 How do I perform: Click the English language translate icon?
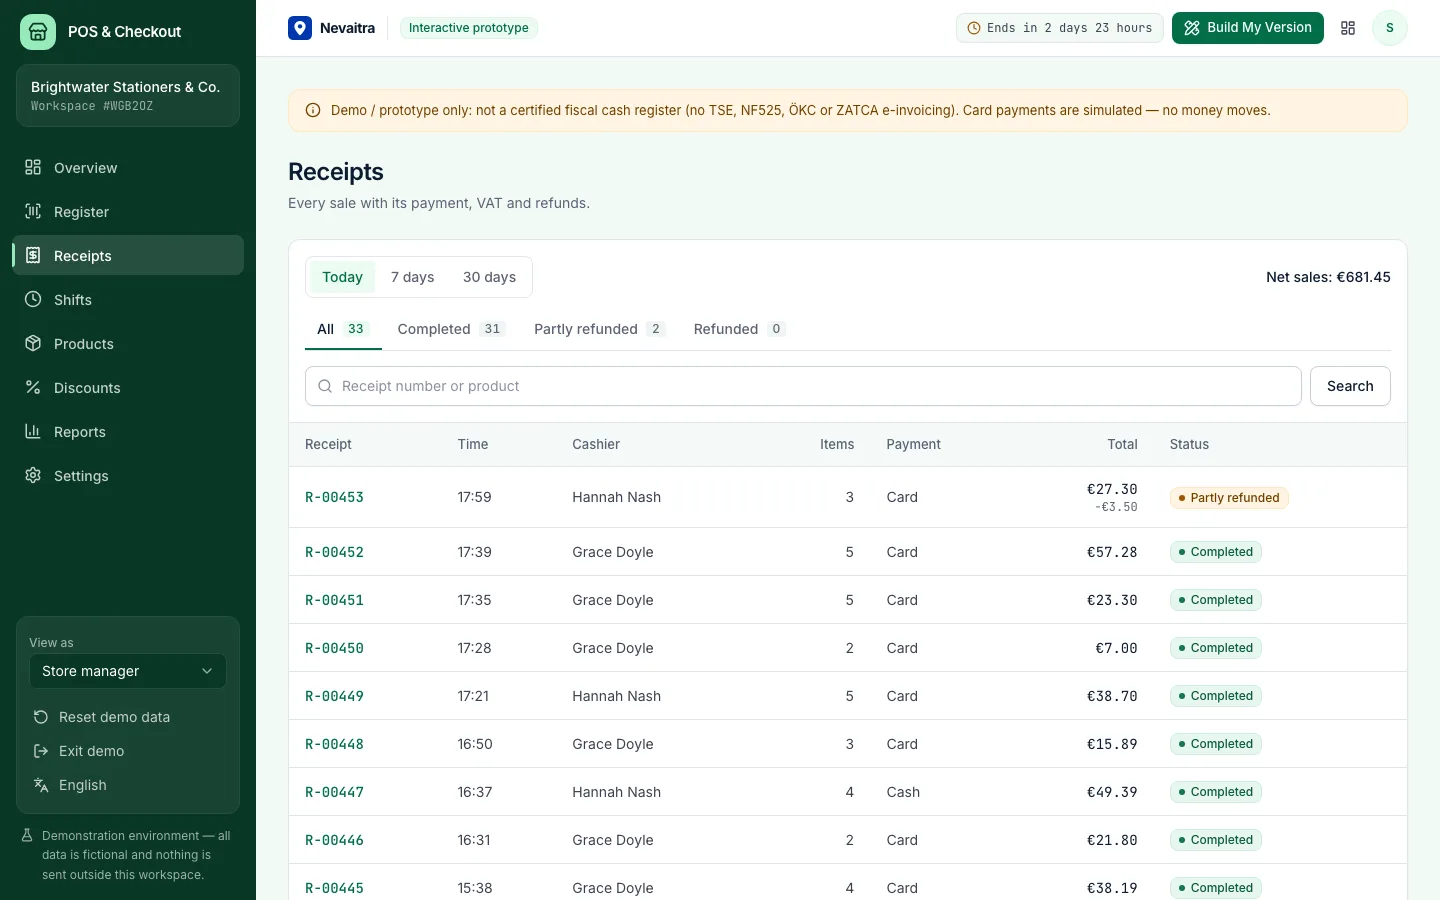point(41,785)
